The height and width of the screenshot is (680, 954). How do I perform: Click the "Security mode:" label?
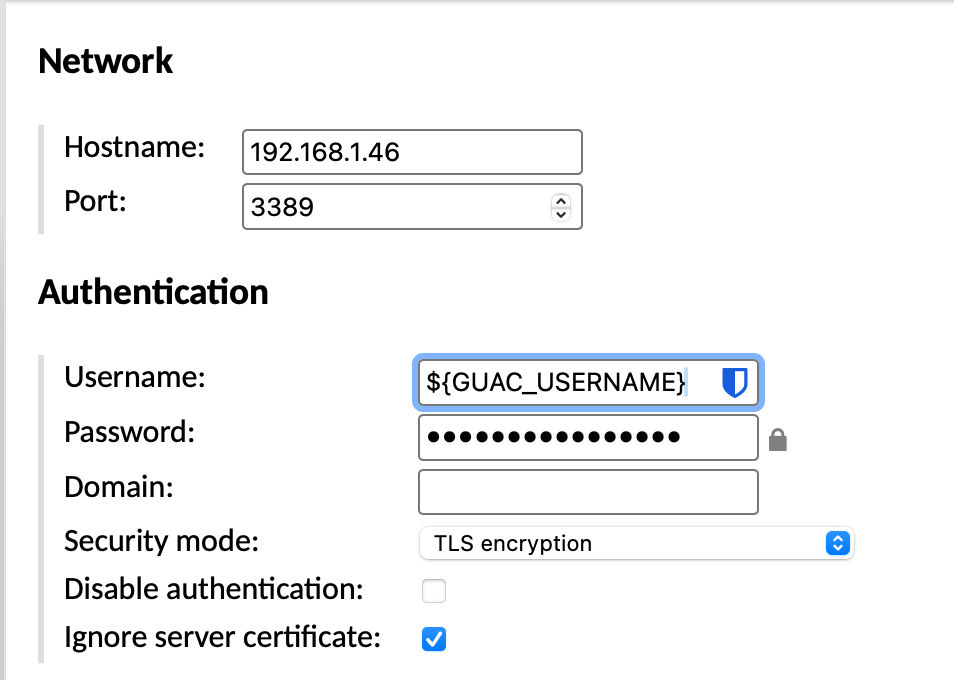coord(161,541)
